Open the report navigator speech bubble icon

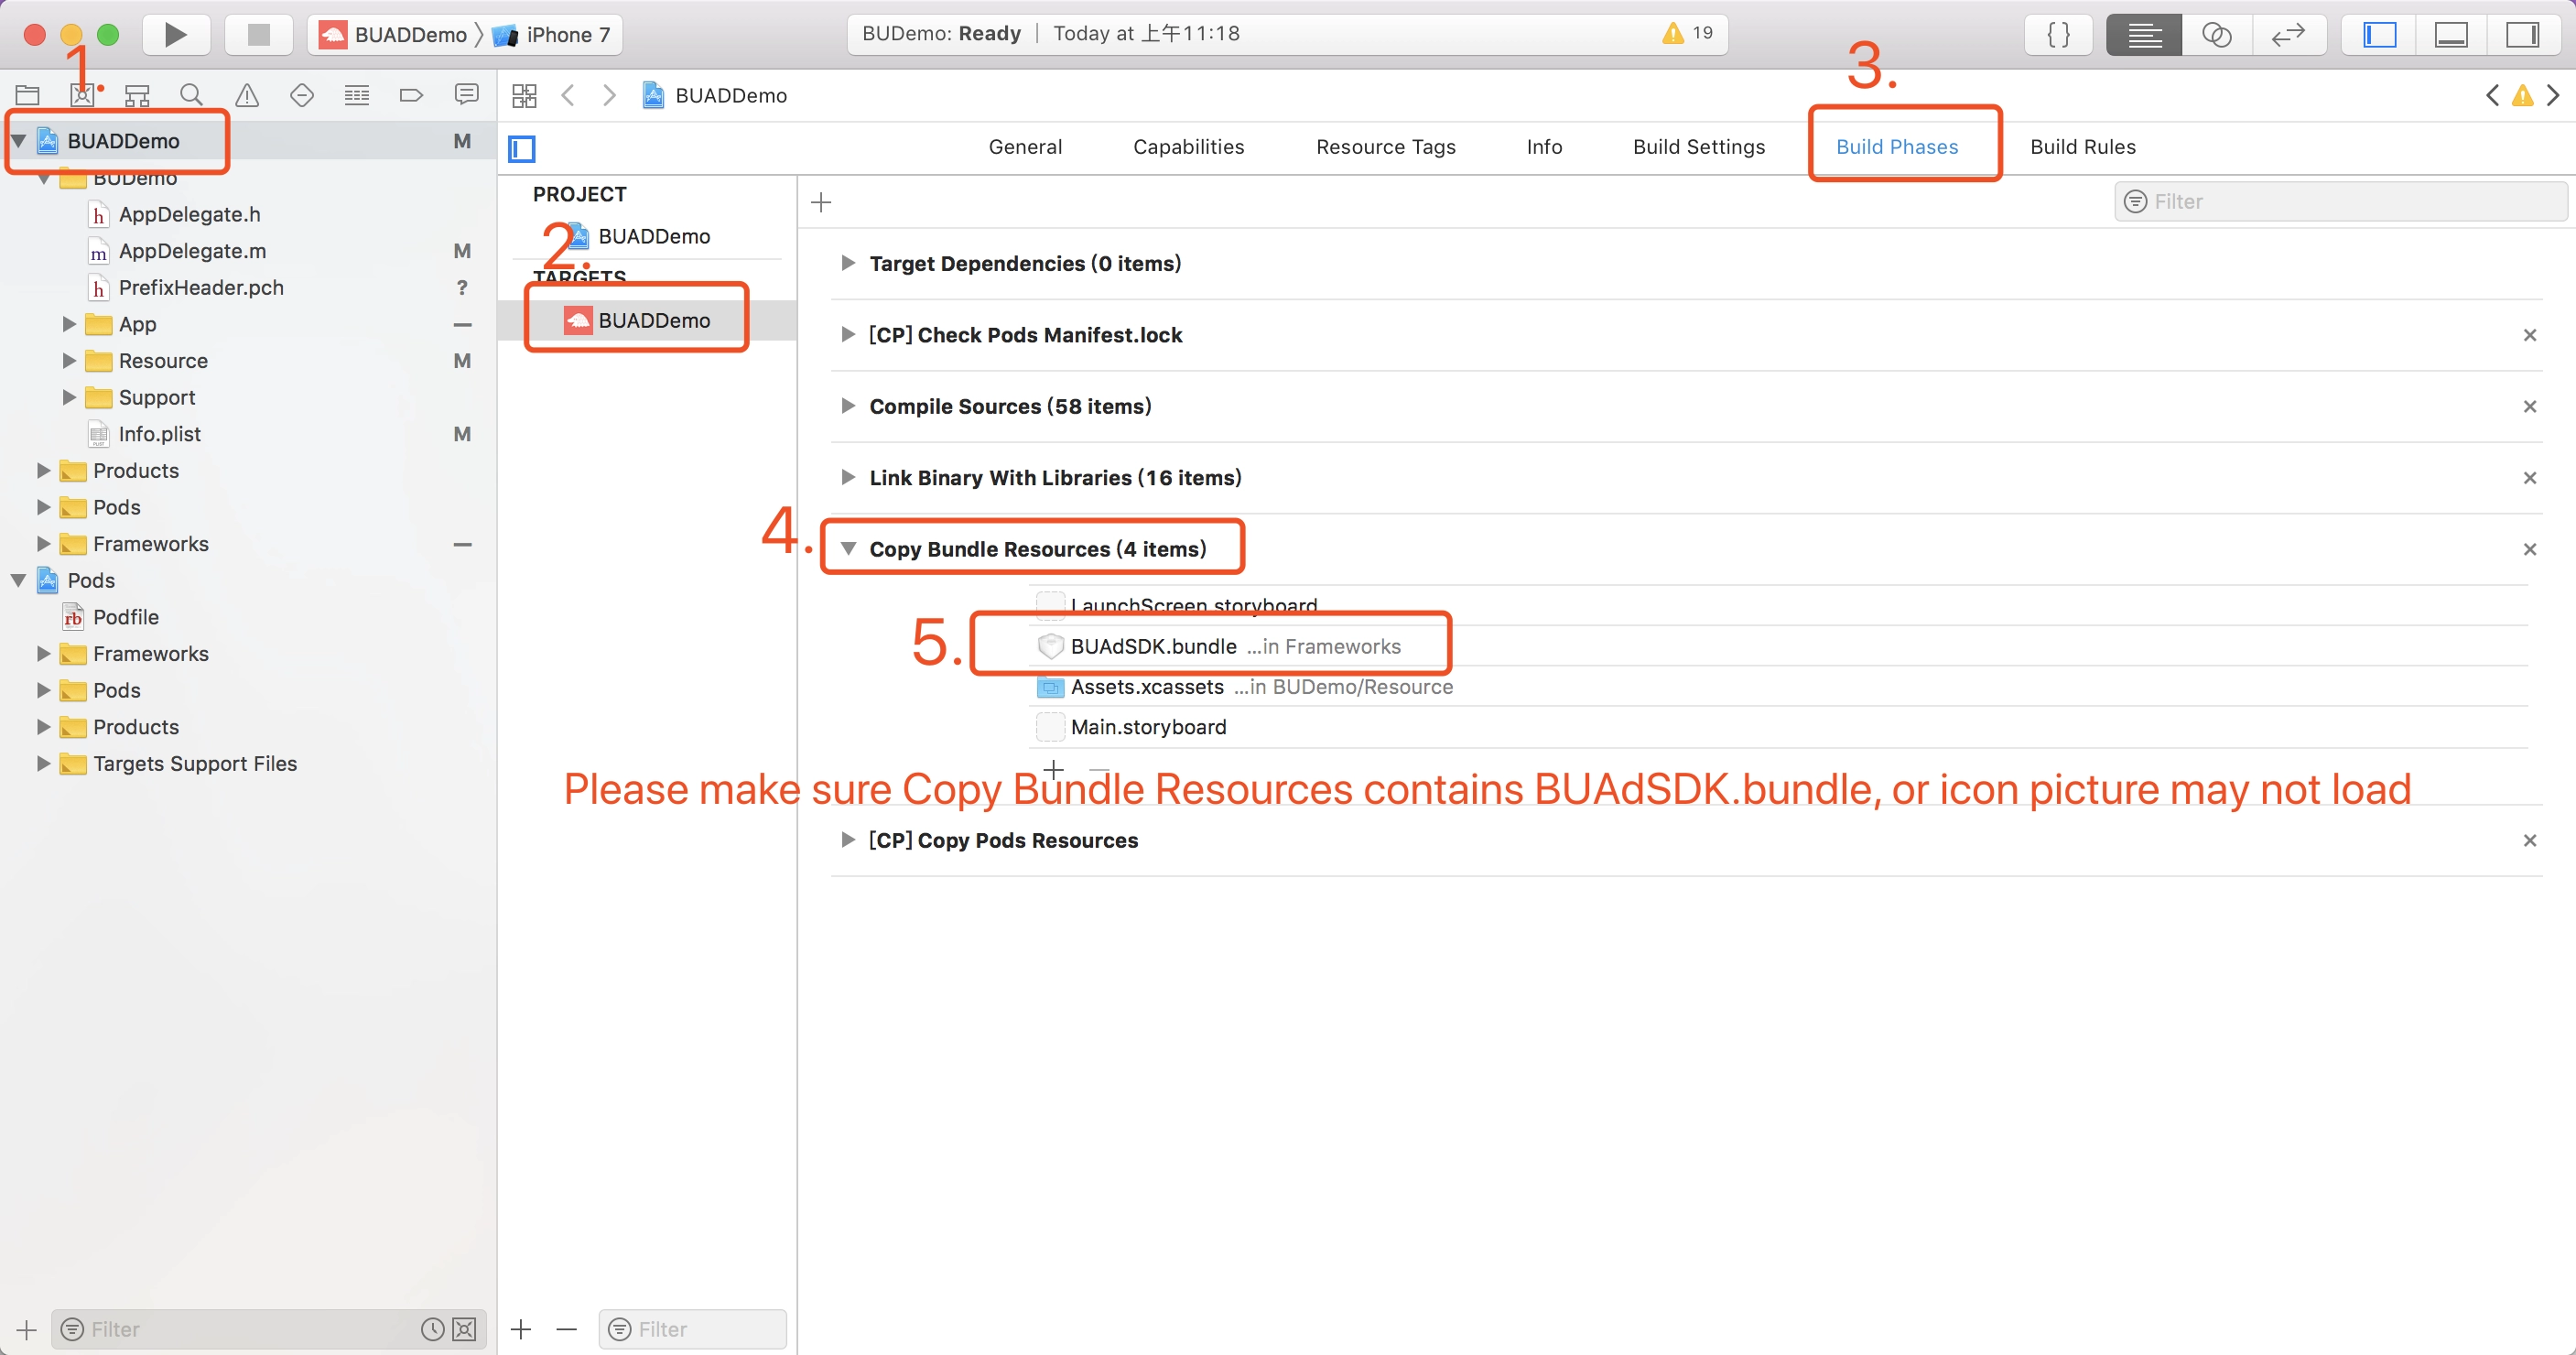click(466, 94)
